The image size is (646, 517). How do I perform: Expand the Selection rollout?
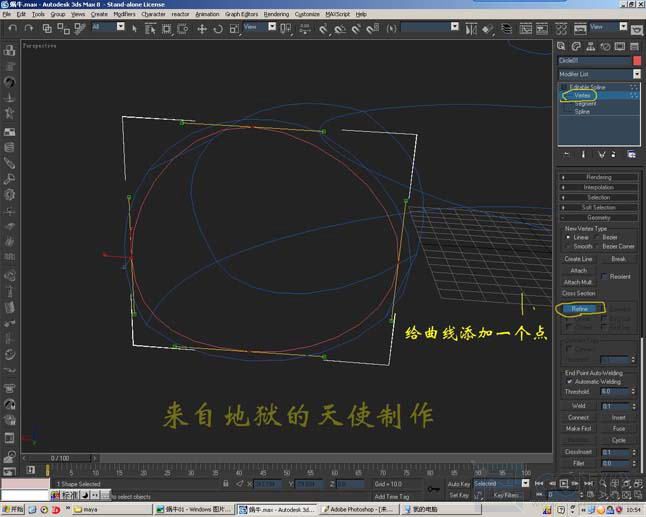pos(599,197)
